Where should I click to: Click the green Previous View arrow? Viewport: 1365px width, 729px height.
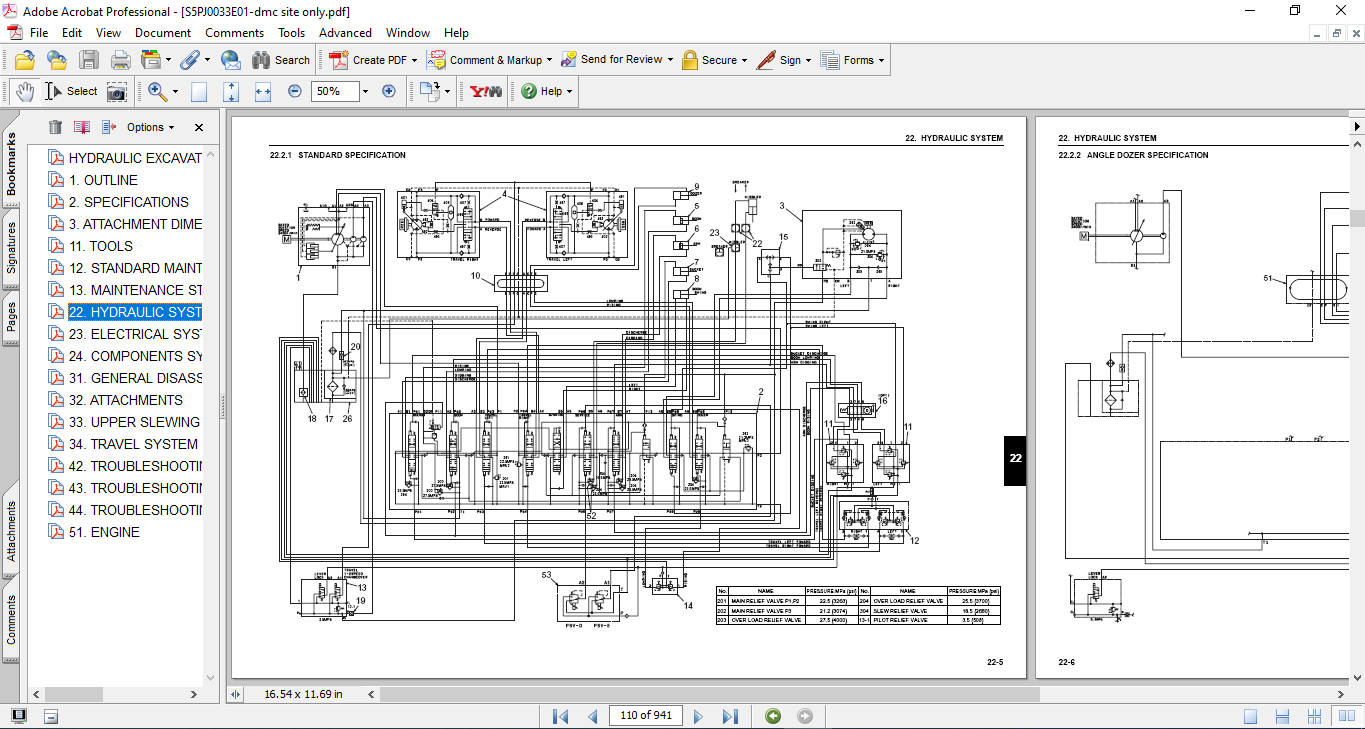pos(773,716)
